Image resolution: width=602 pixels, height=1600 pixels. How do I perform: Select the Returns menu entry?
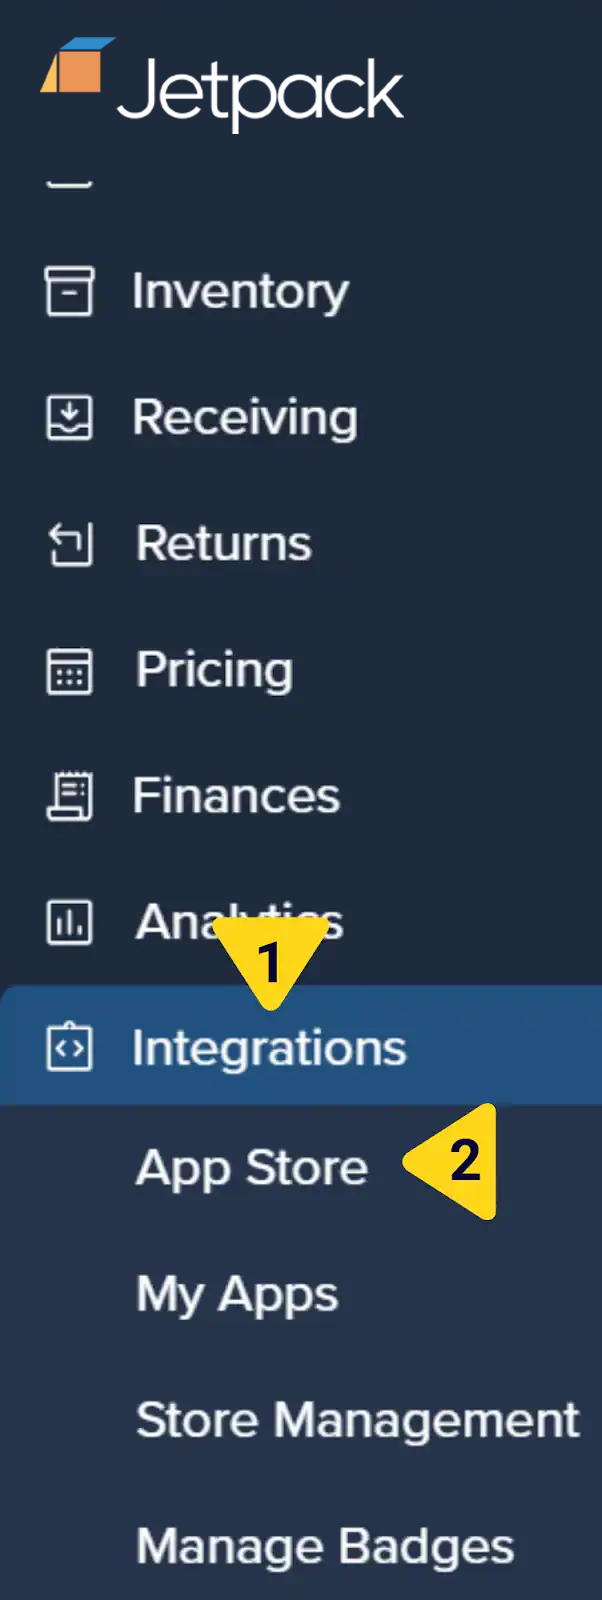coord(223,544)
